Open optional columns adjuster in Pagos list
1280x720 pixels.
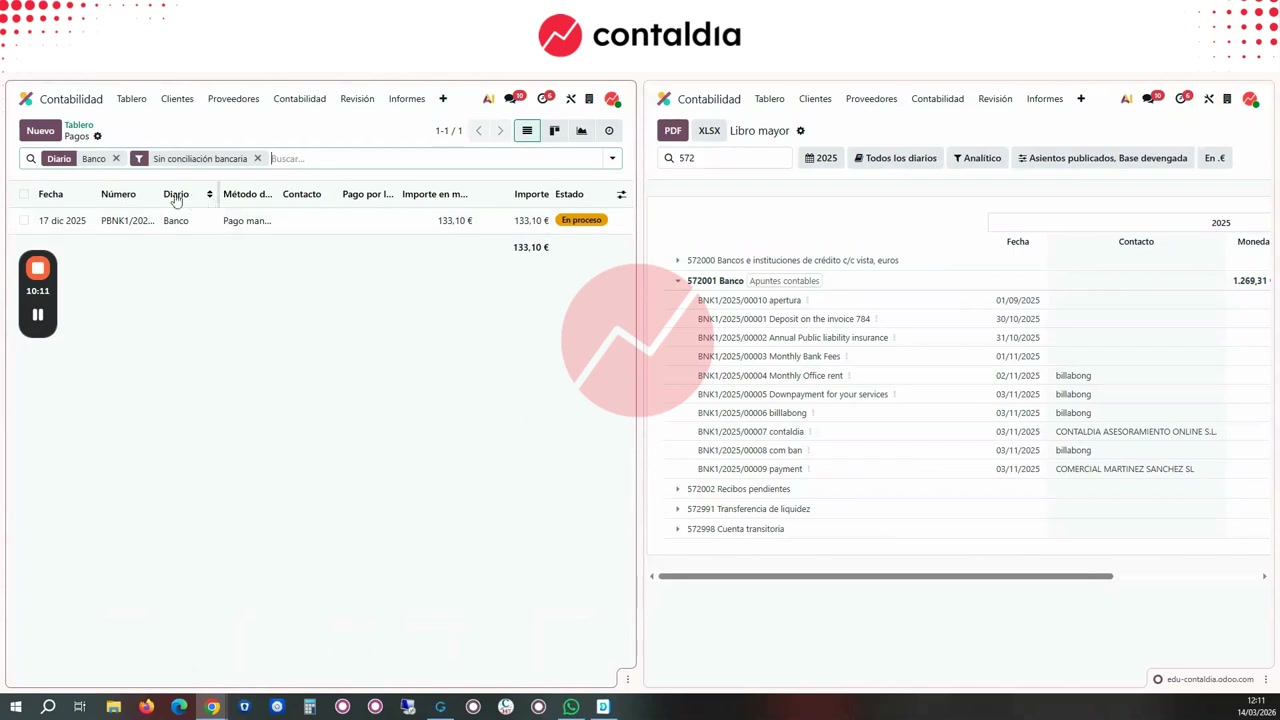coord(621,194)
